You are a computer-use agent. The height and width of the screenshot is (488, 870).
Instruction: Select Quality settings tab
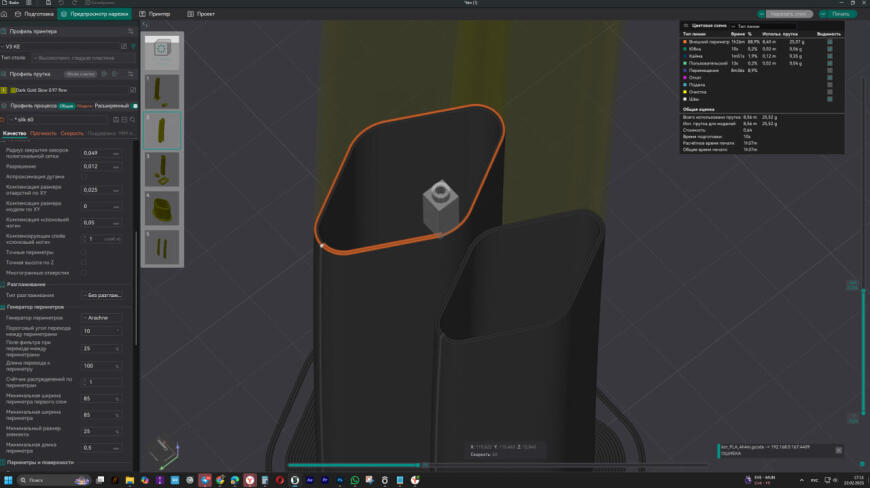coord(14,133)
